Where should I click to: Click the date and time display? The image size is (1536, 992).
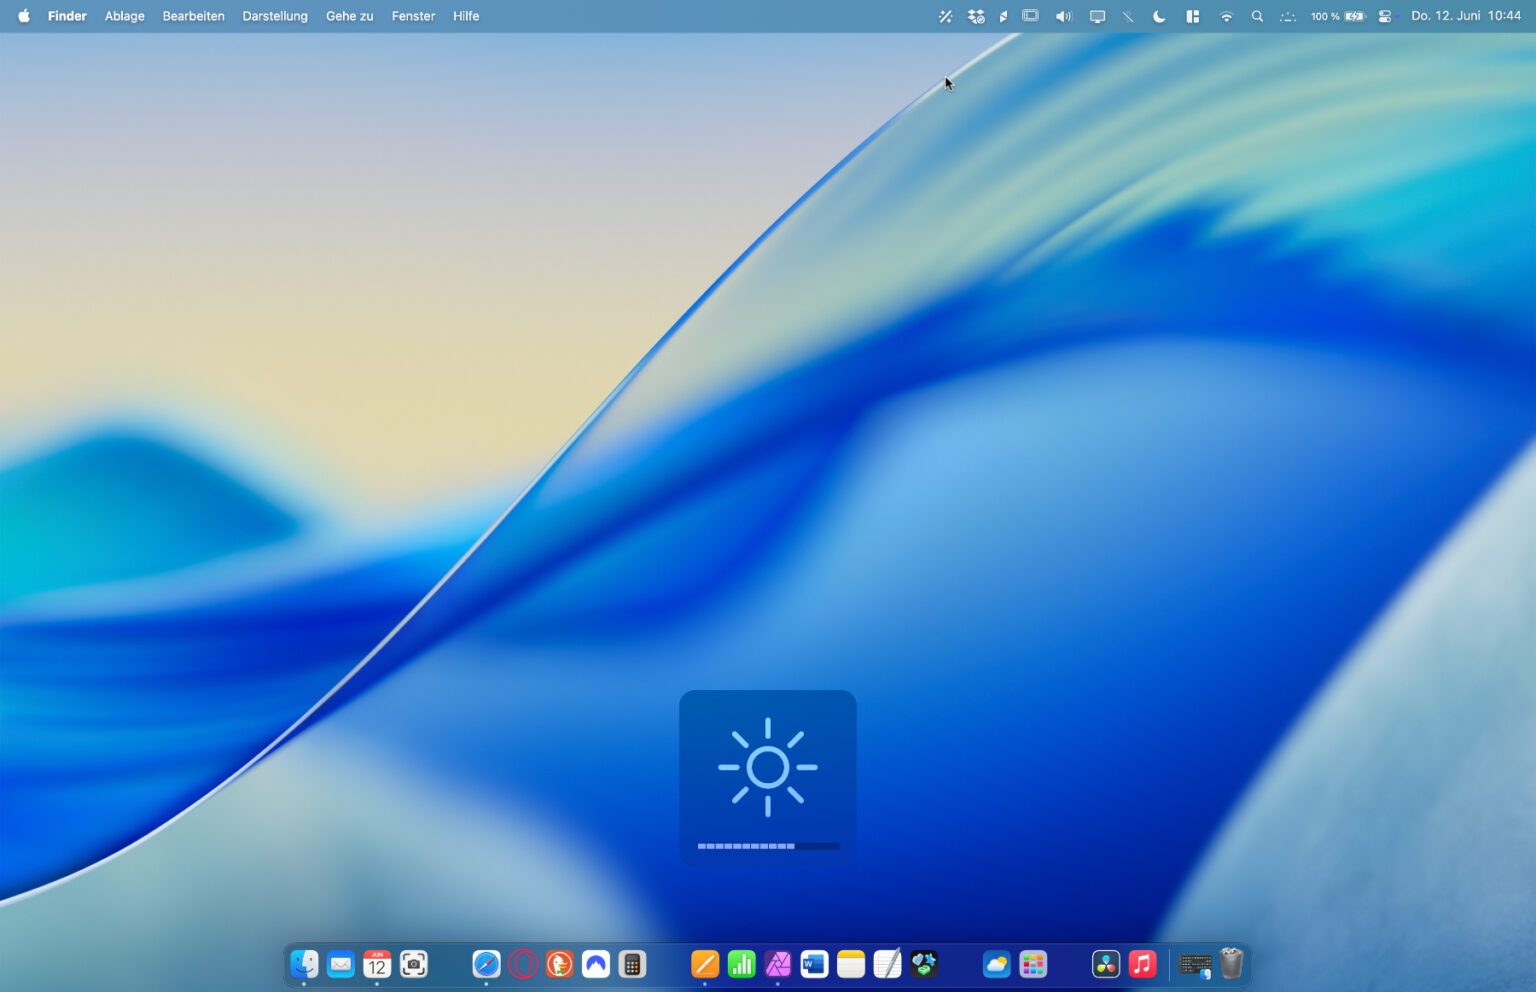click(1464, 16)
